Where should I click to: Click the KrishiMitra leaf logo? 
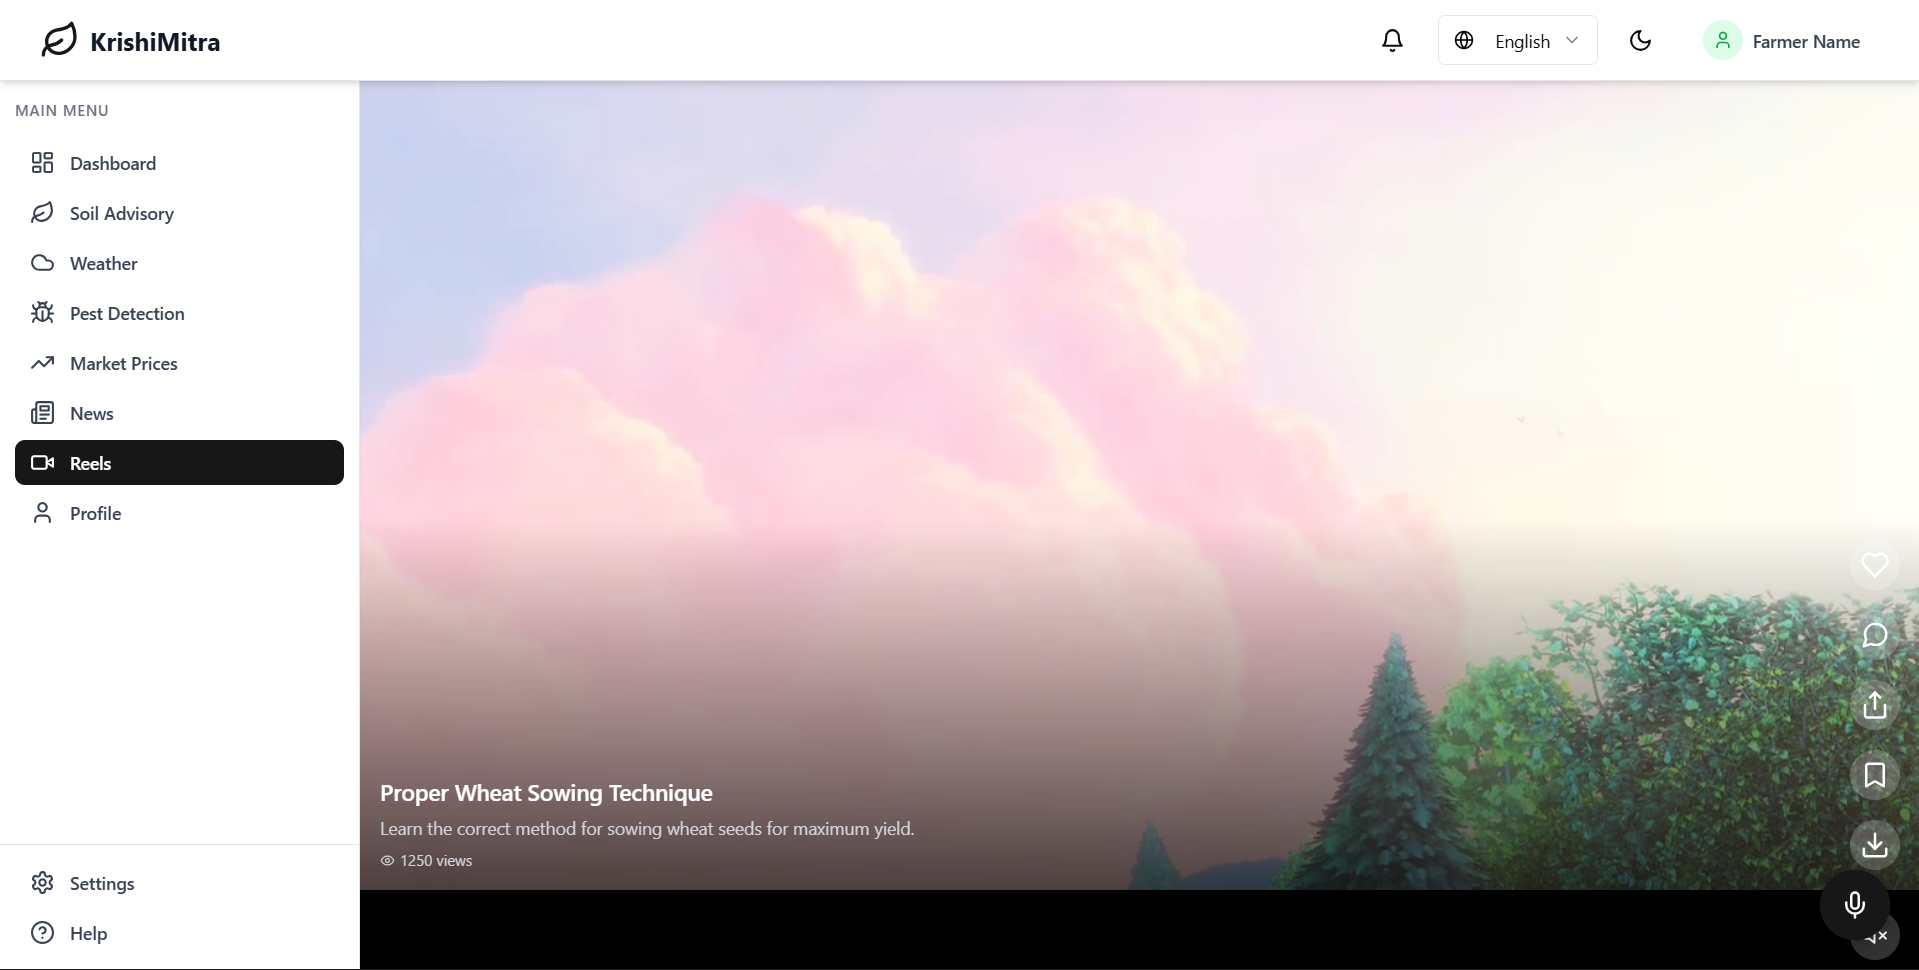pos(59,41)
